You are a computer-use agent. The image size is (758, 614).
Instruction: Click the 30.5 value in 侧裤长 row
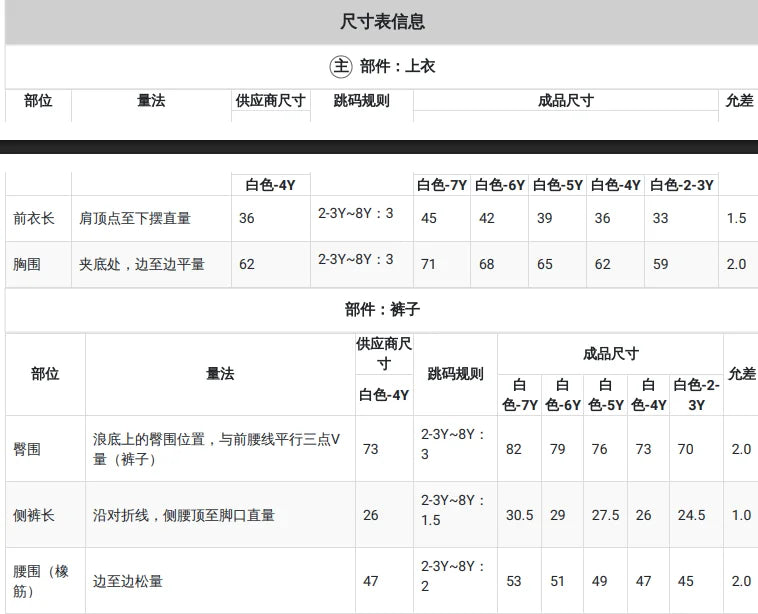tap(520, 515)
